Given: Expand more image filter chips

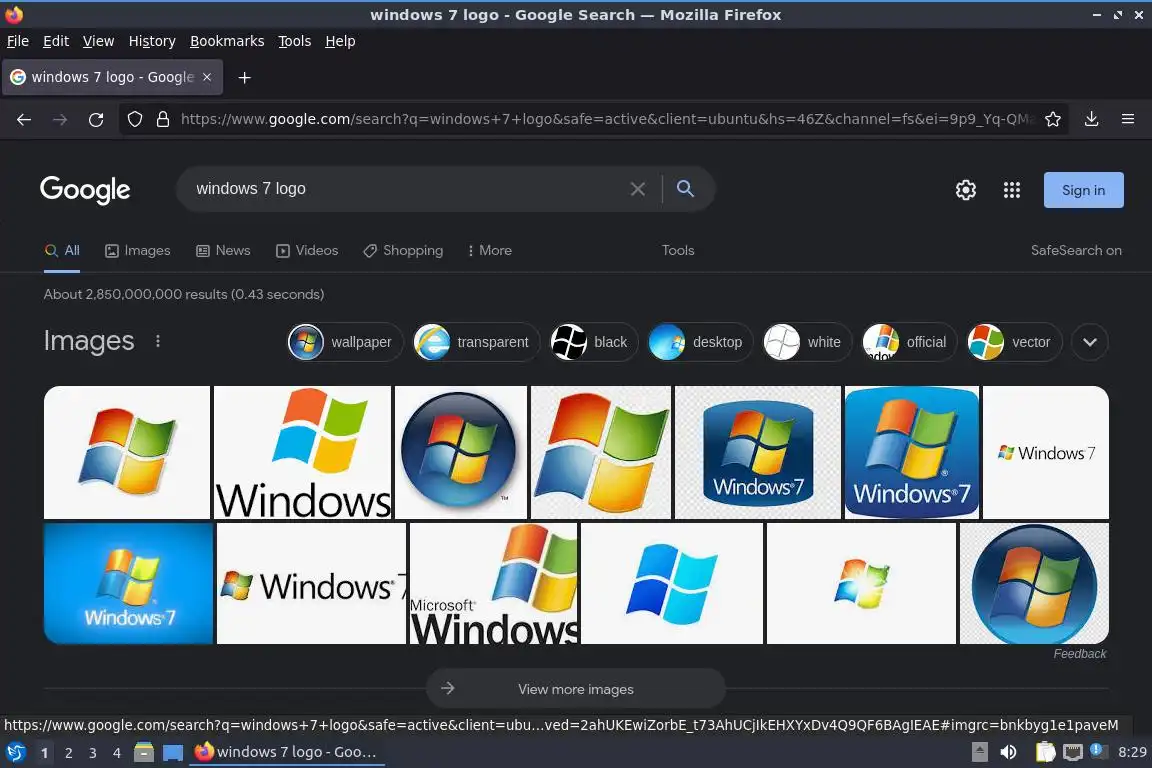Looking at the screenshot, I should pos(1090,342).
